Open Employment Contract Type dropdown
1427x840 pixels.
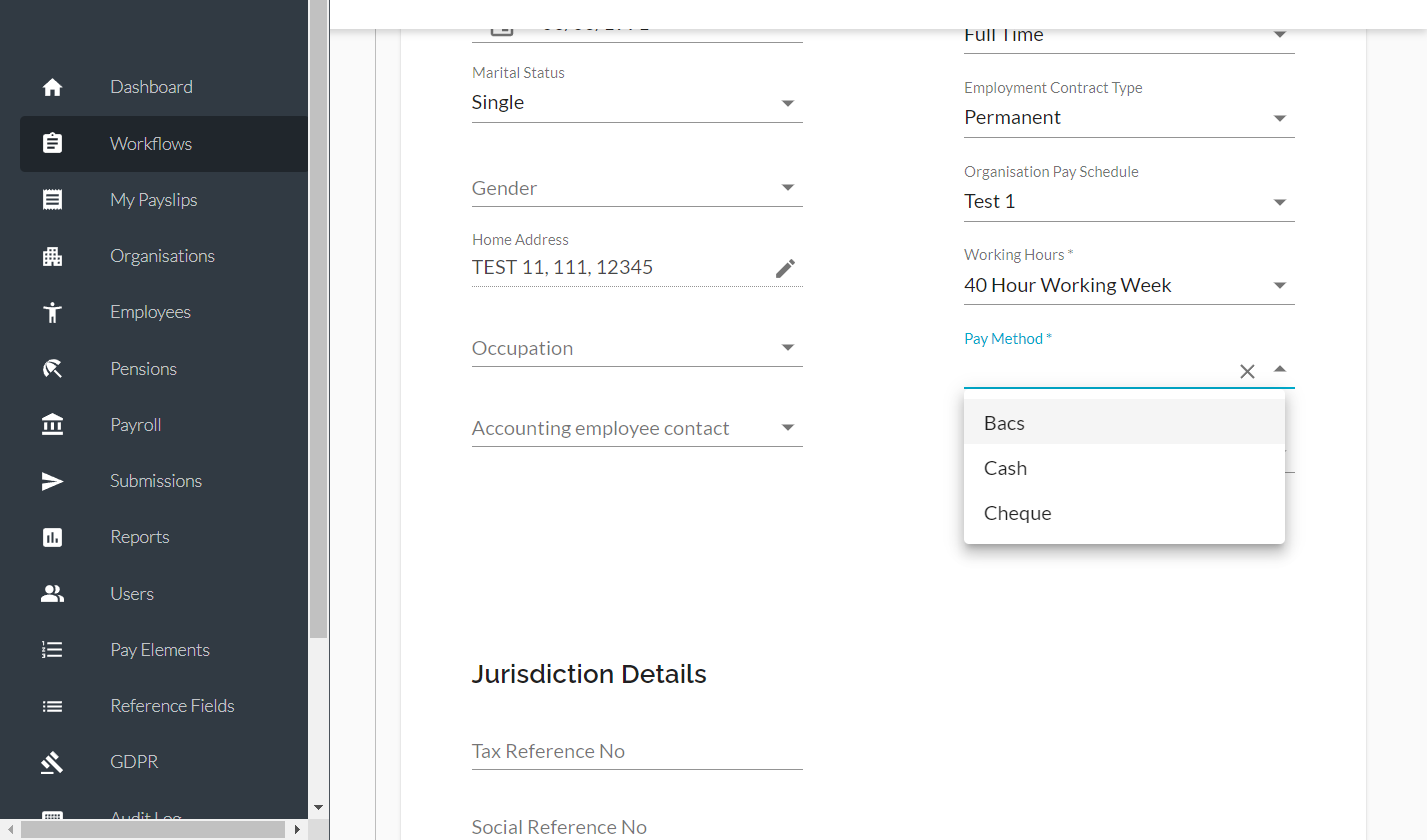pos(1129,117)
